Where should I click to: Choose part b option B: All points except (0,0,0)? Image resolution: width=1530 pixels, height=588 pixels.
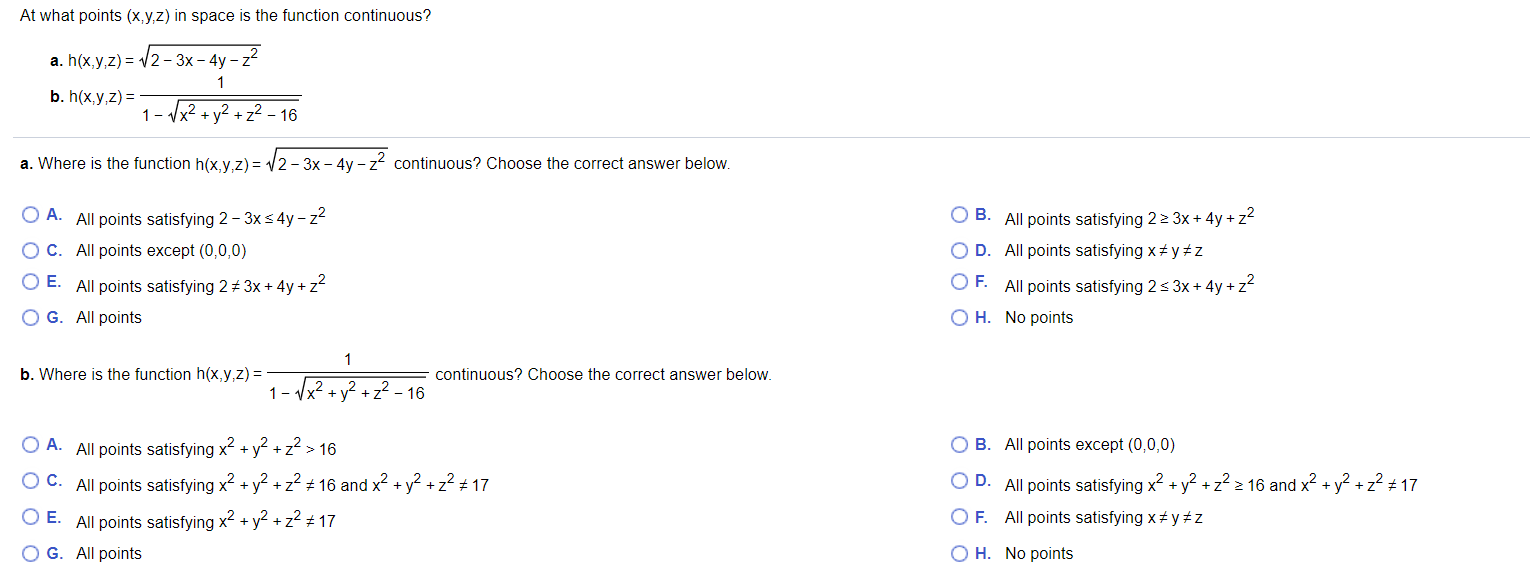click(x=959, y=445)
